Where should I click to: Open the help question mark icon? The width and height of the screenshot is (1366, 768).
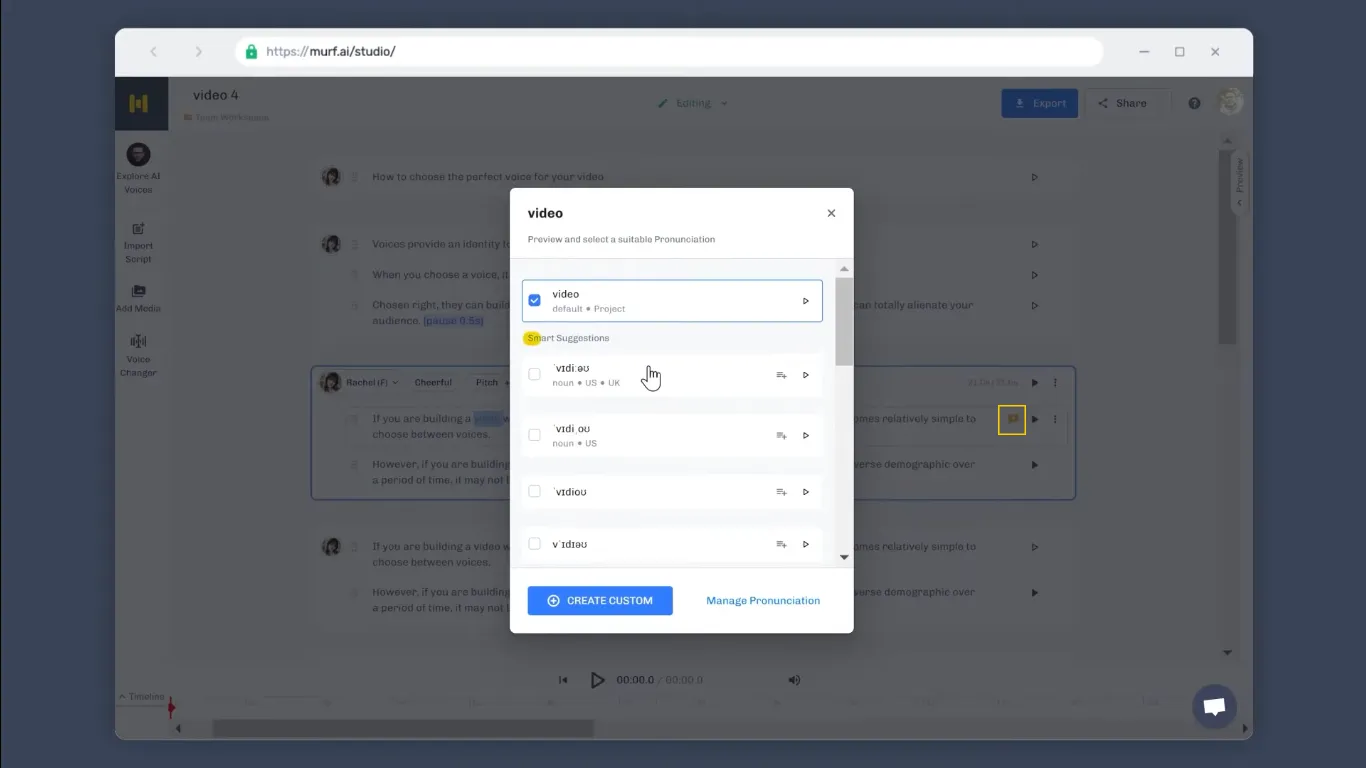[x=1194, y=103]
